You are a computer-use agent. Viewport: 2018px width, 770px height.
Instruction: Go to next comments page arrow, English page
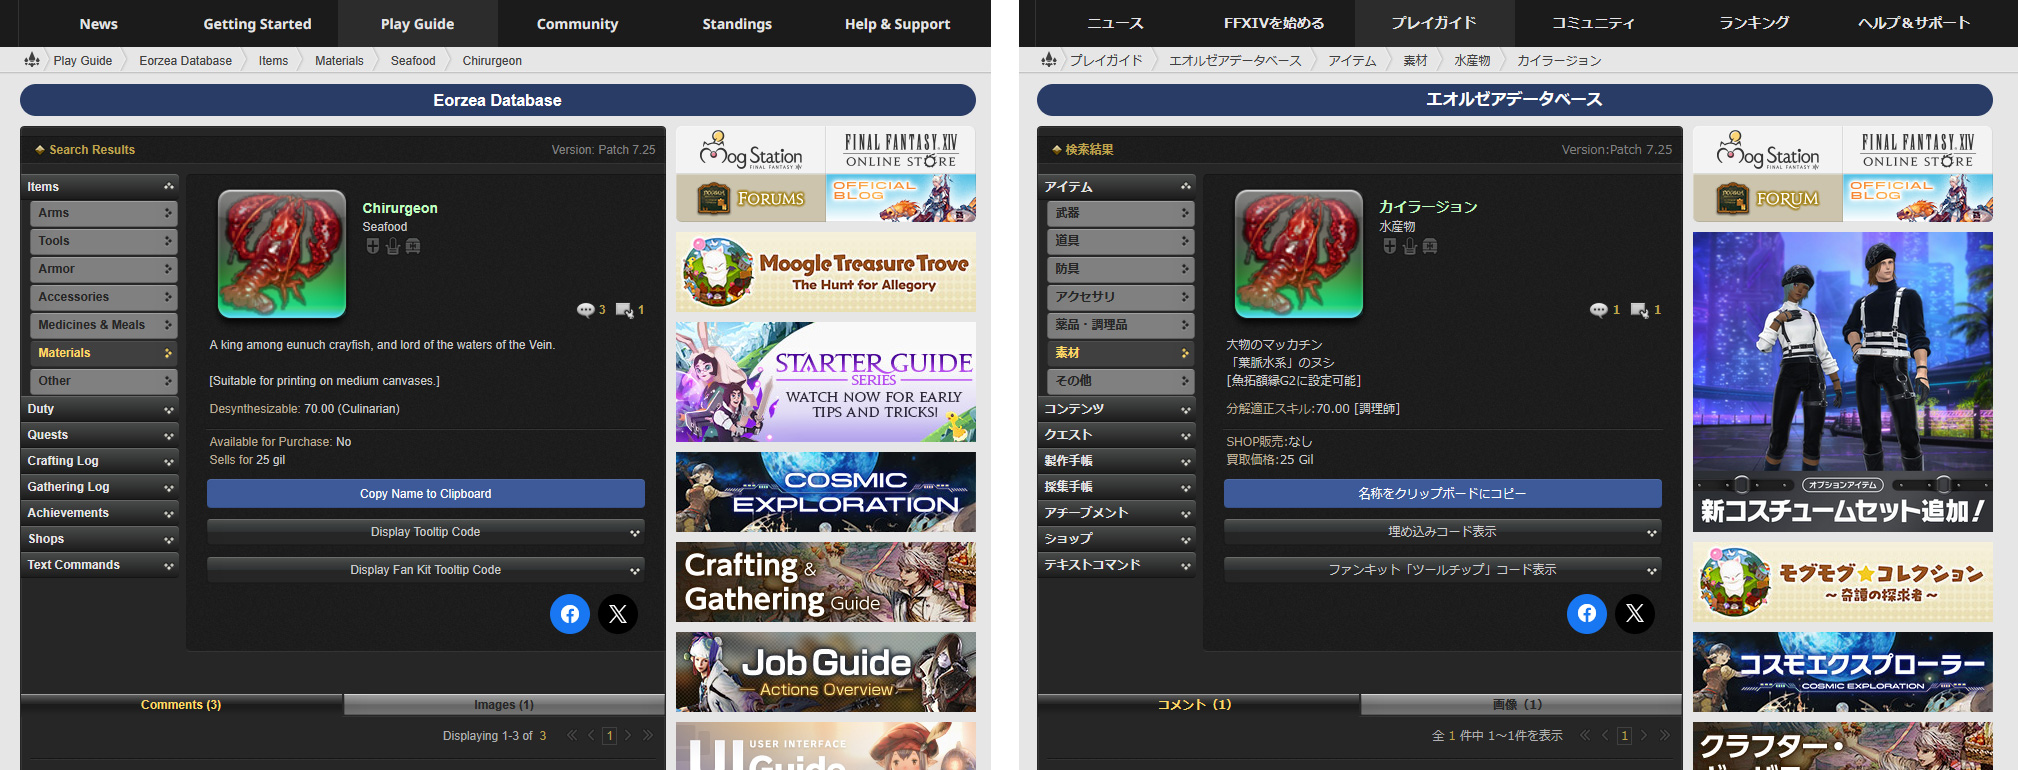click(628, 736)
